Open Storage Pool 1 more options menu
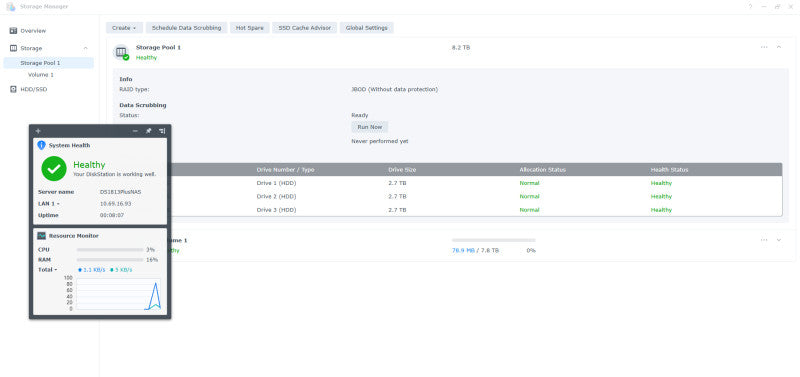This screenshot has height=377, width=800. [x=764, y=47]
